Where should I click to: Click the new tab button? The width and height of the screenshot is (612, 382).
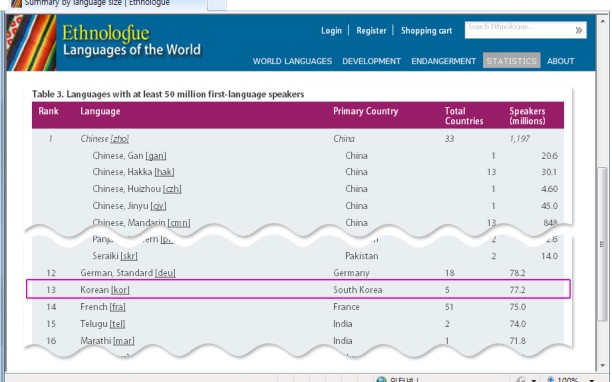click(x=217, y=5)
